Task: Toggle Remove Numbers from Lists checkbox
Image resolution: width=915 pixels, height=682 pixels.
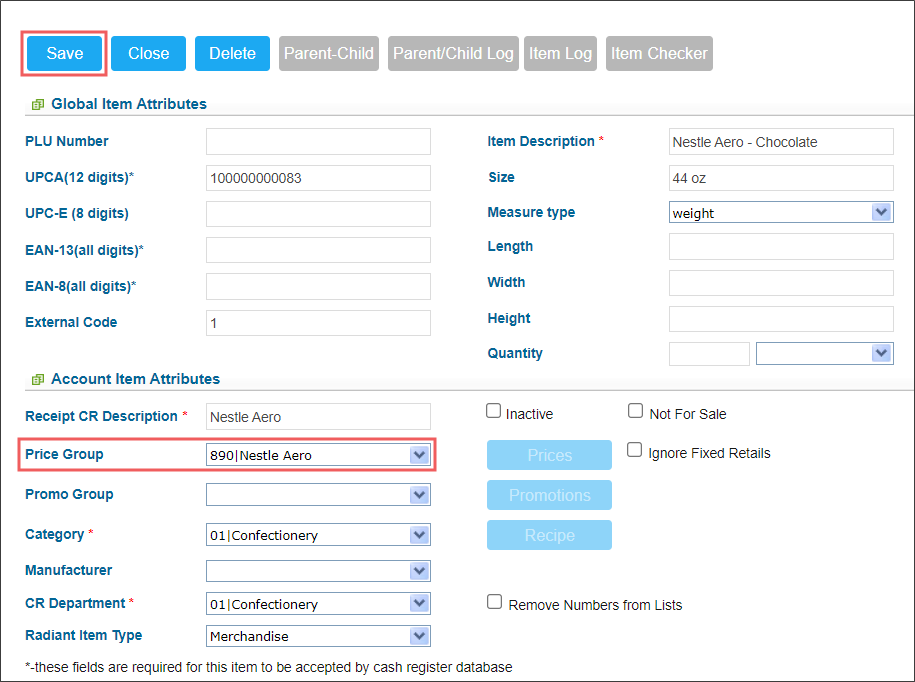Action: 494,601
